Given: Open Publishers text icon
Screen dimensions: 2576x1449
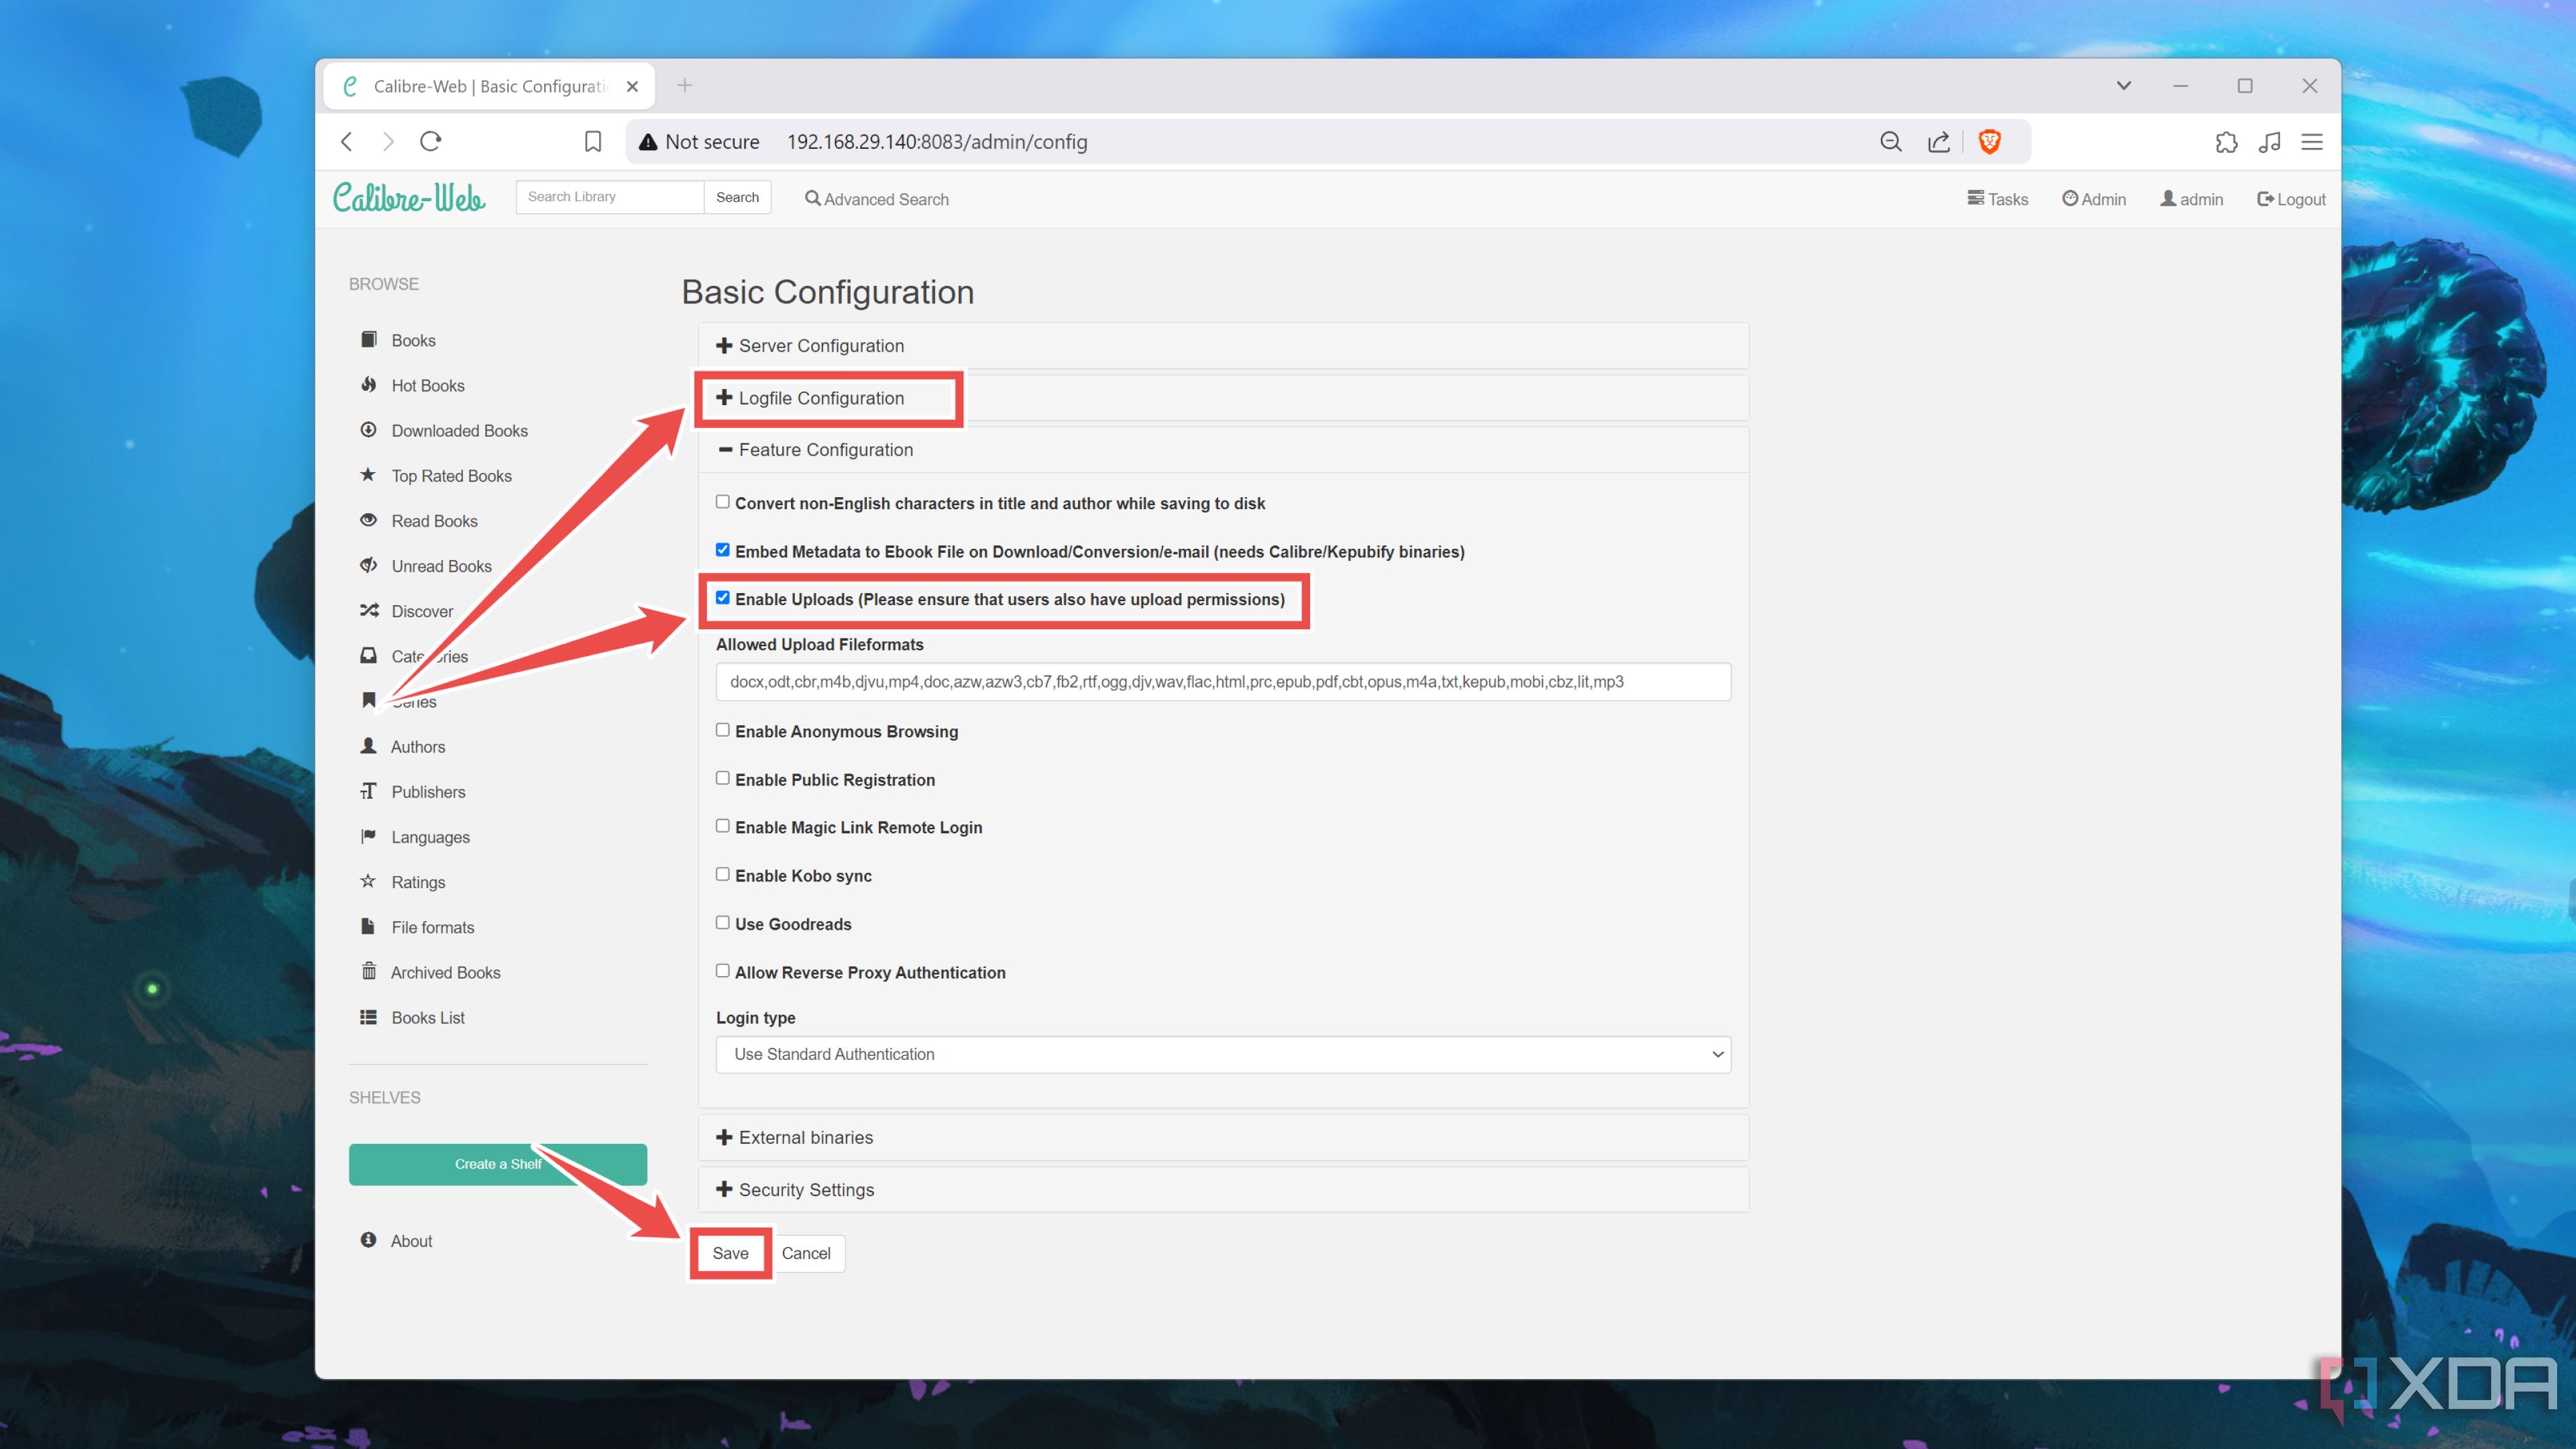Looking at the screenshot, I should click(x=369, y=790).
